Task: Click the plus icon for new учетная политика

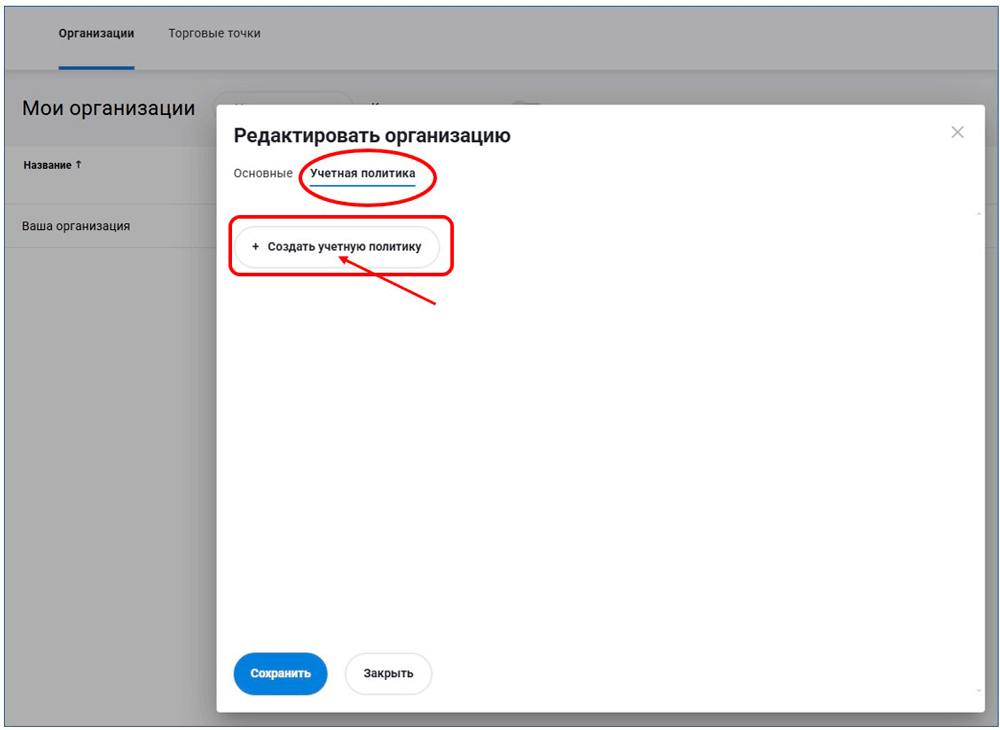Action: (x=255, y=247)
